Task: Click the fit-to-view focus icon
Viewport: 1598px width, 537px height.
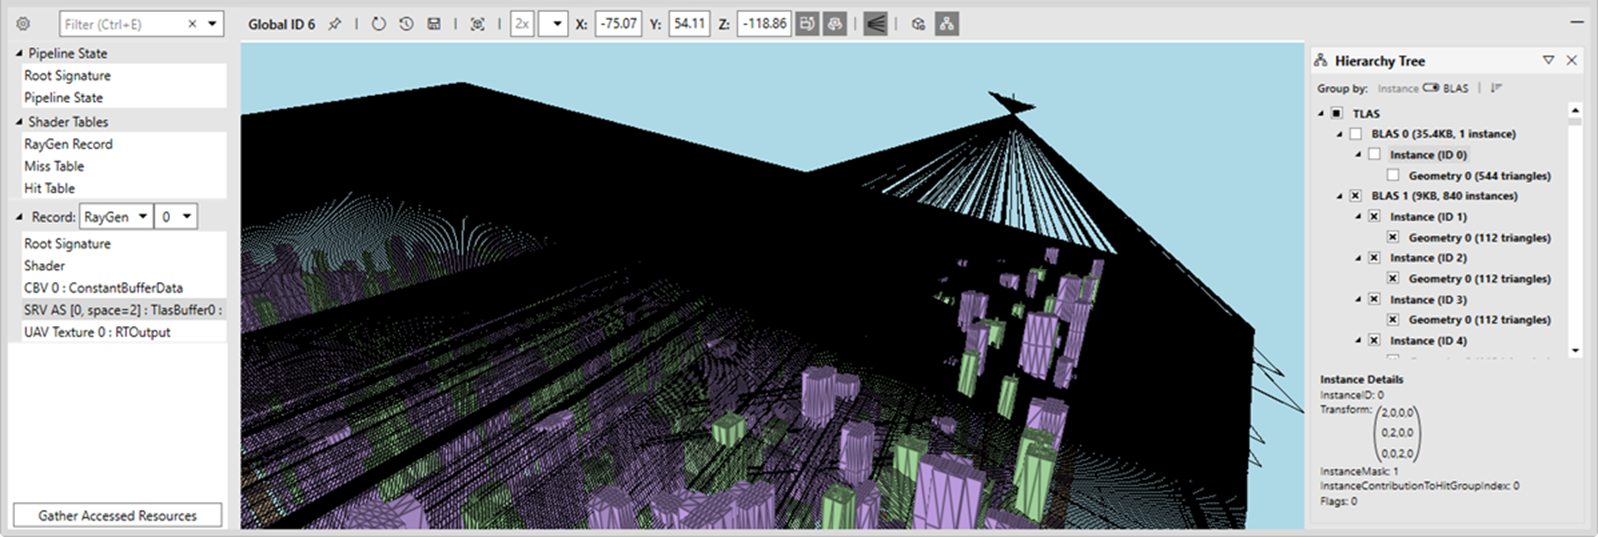Action: click(x=478, y=24)
